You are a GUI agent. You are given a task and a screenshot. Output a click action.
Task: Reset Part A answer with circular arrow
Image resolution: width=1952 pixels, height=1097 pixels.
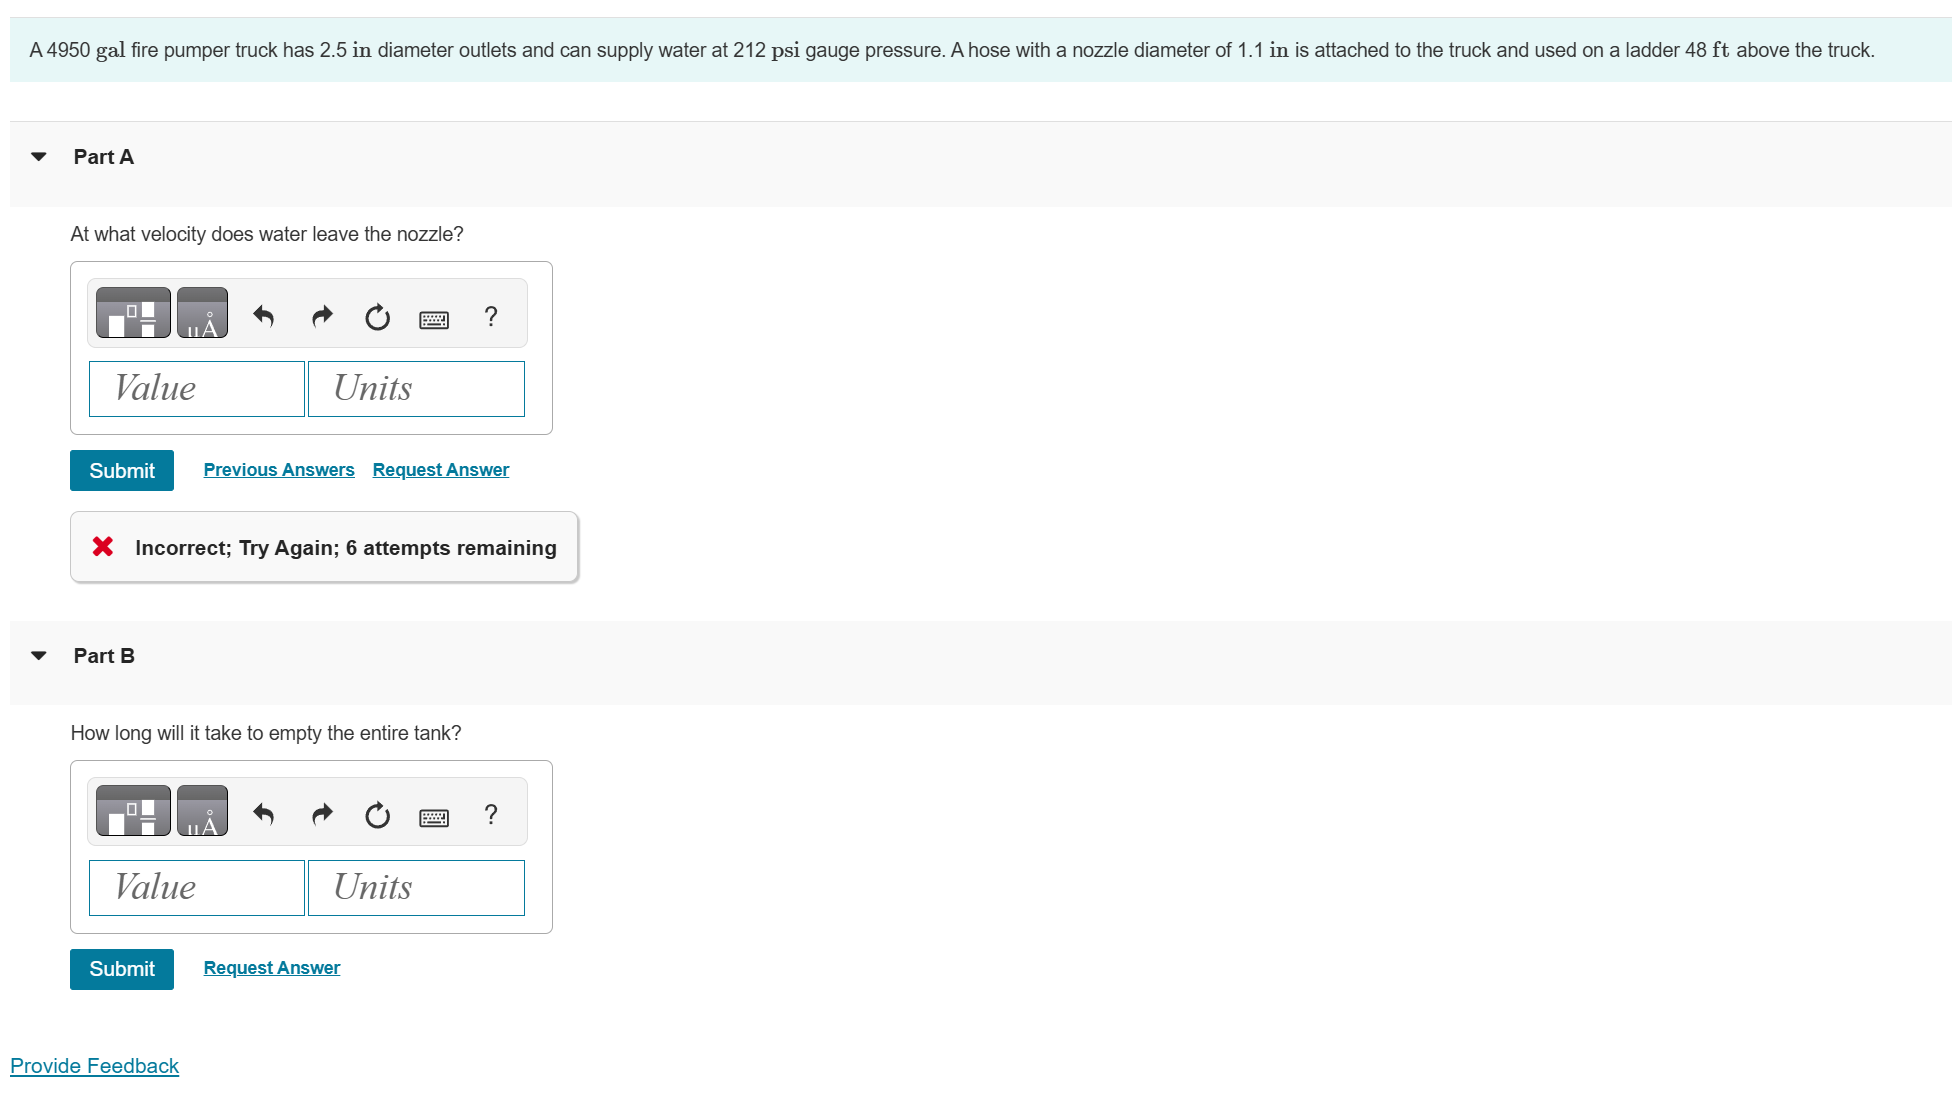[x=377, y=317]
